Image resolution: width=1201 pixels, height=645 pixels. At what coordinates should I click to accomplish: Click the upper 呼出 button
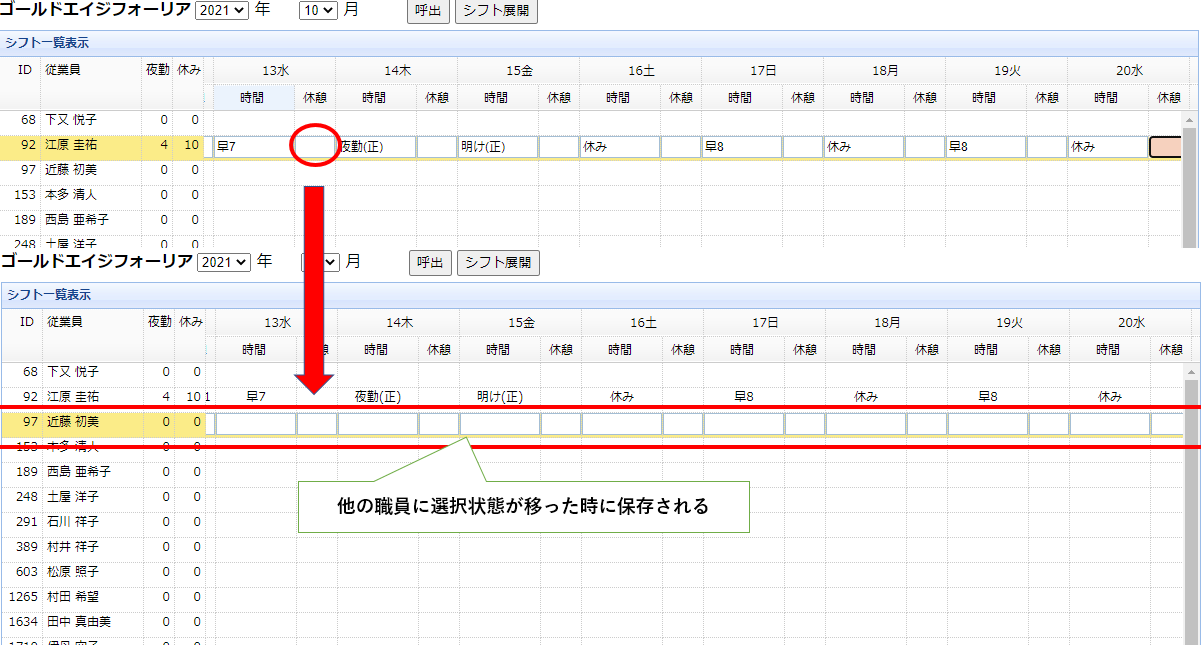point(428,12)
